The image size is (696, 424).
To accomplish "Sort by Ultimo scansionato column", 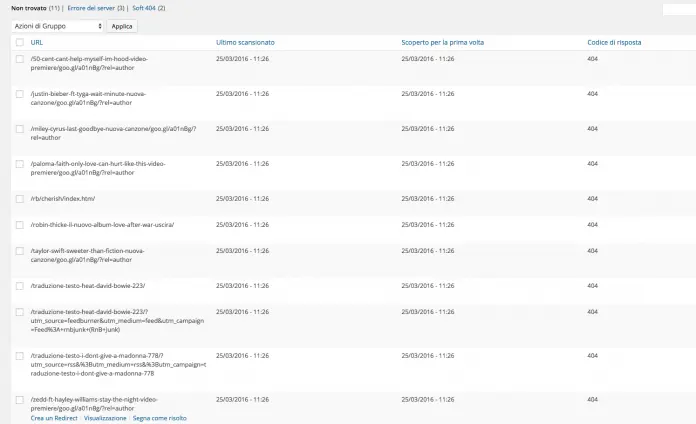I will (x=245, y=43).
